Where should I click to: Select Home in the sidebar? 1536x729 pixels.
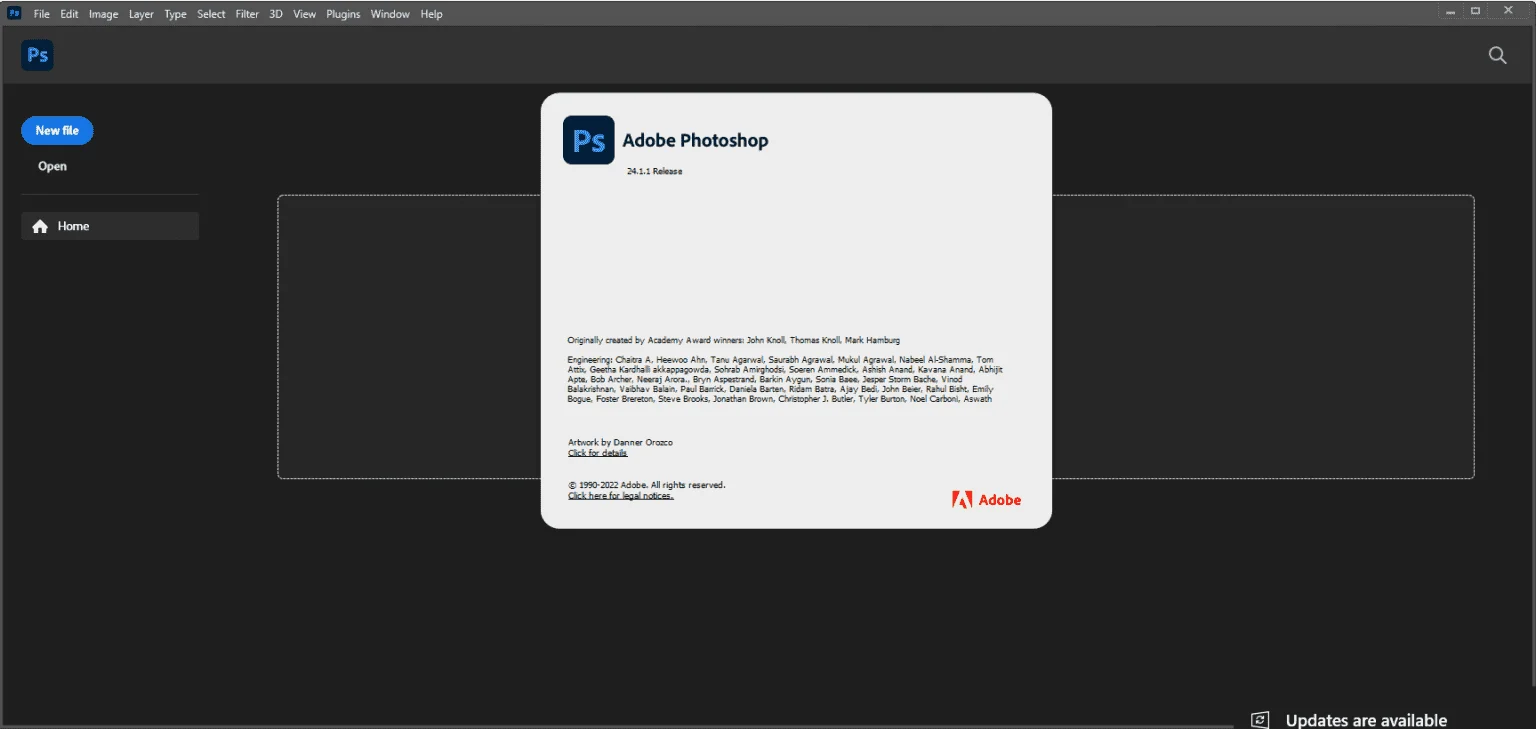[110, 226]
